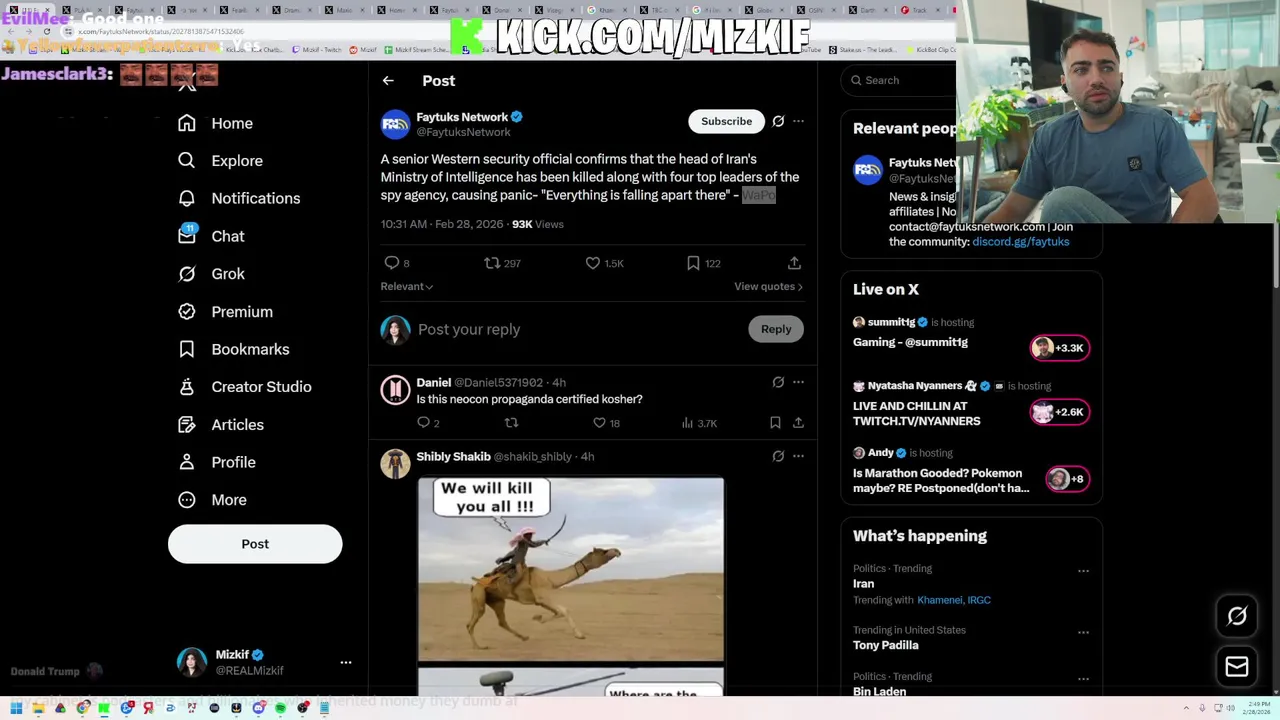Open more options for the Iran trend
Image resolution: width=1280 pixels, height=720 pixels.
[1083, 571]
